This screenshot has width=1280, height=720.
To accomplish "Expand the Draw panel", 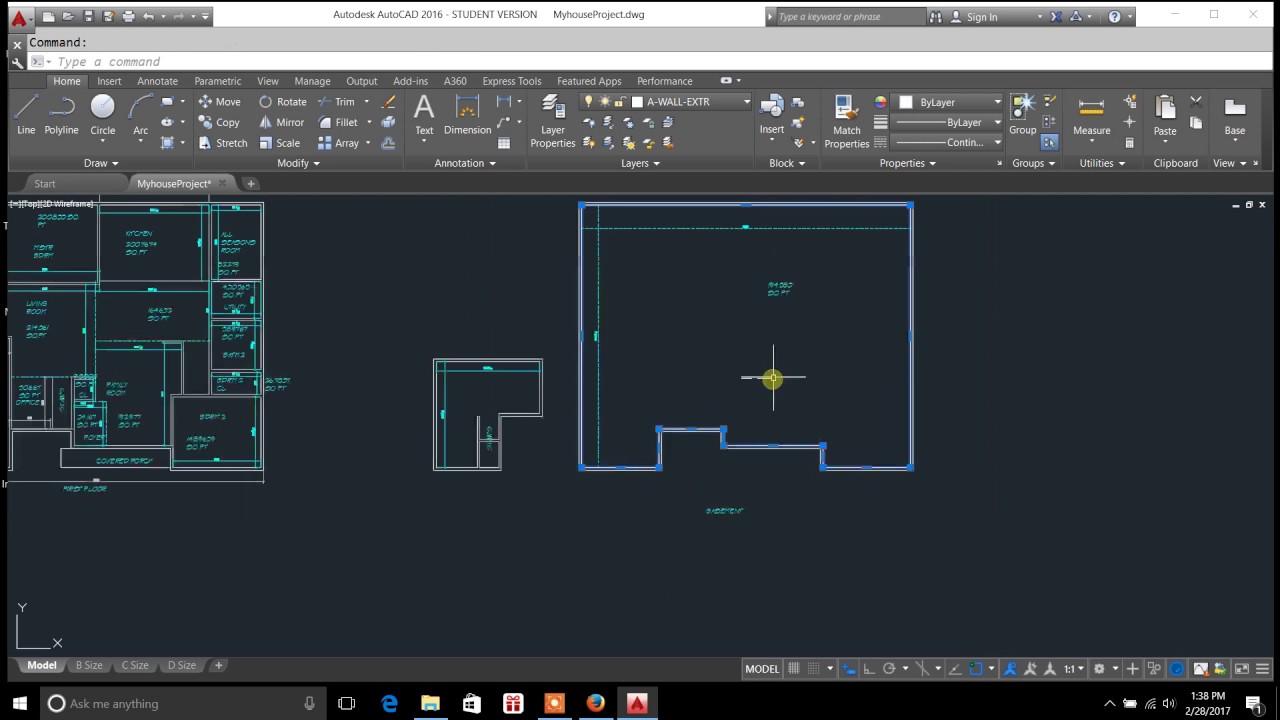I will tap(101, 163).
